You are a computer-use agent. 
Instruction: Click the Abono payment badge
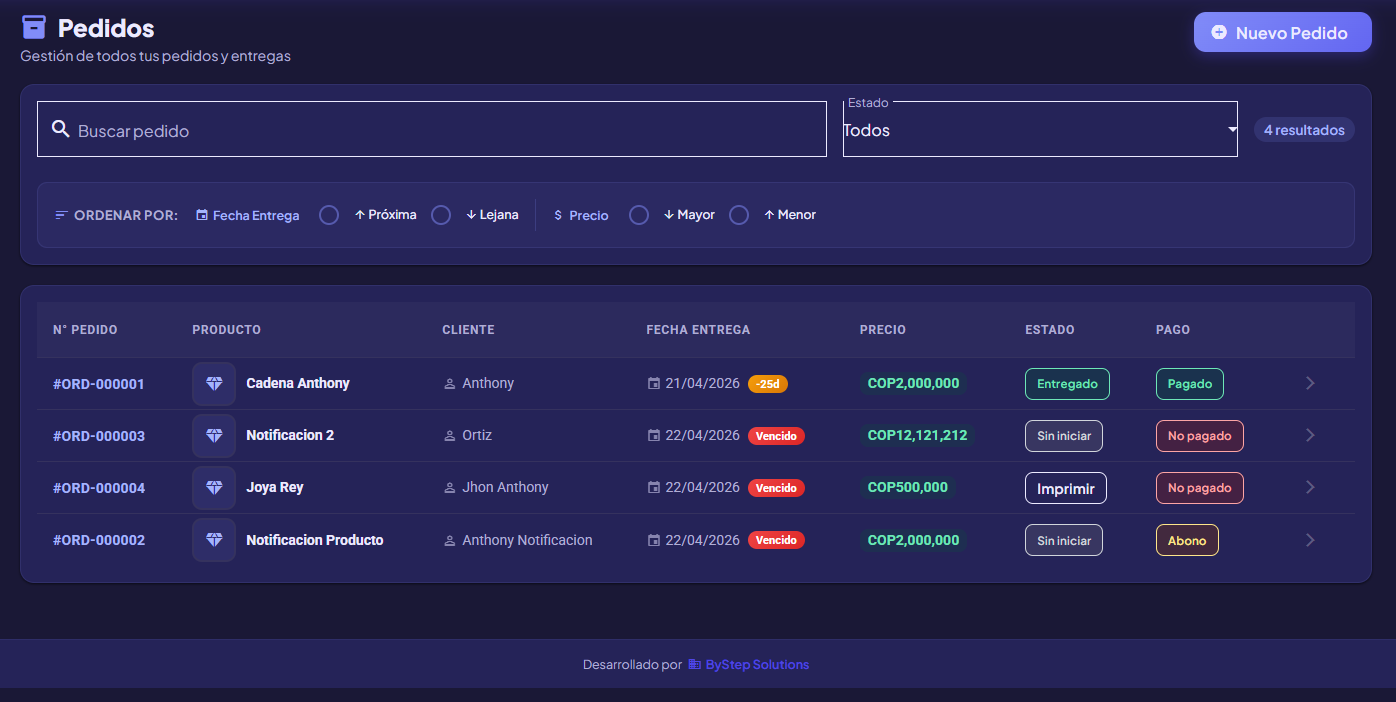[1187, 540]
